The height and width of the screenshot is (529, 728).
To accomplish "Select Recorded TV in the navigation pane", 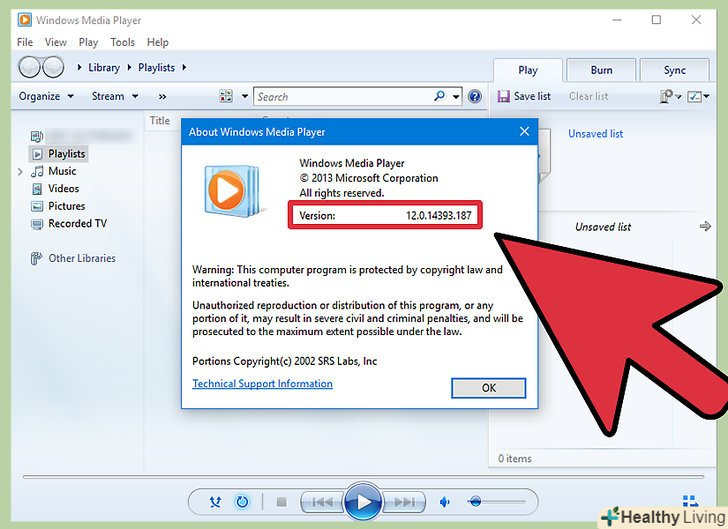I will click(x=69, y=223).
